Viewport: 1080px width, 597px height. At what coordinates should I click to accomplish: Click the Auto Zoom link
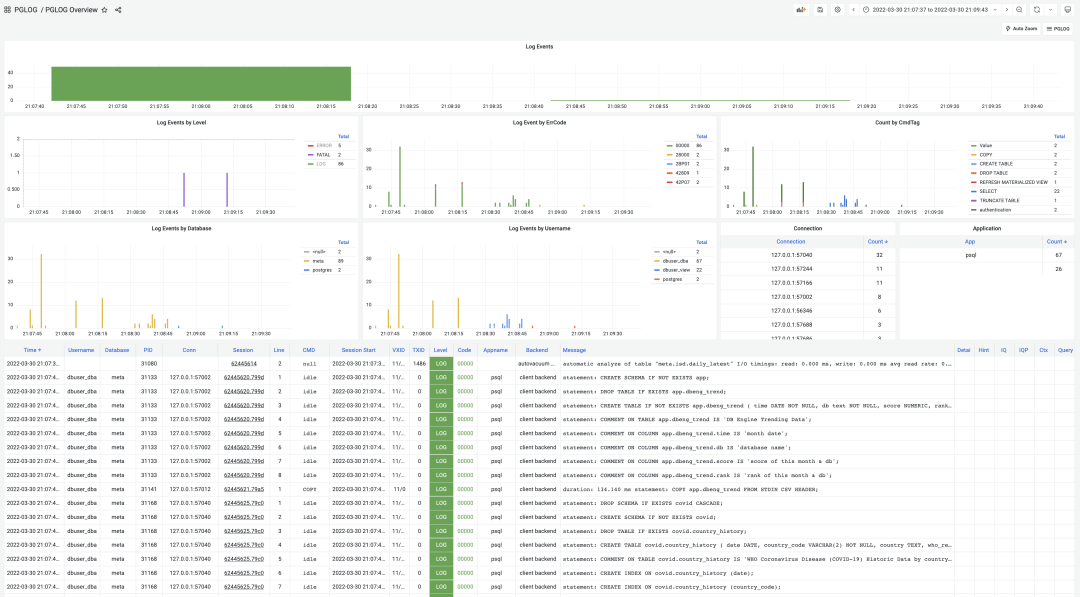click(x=1020, y=29)
